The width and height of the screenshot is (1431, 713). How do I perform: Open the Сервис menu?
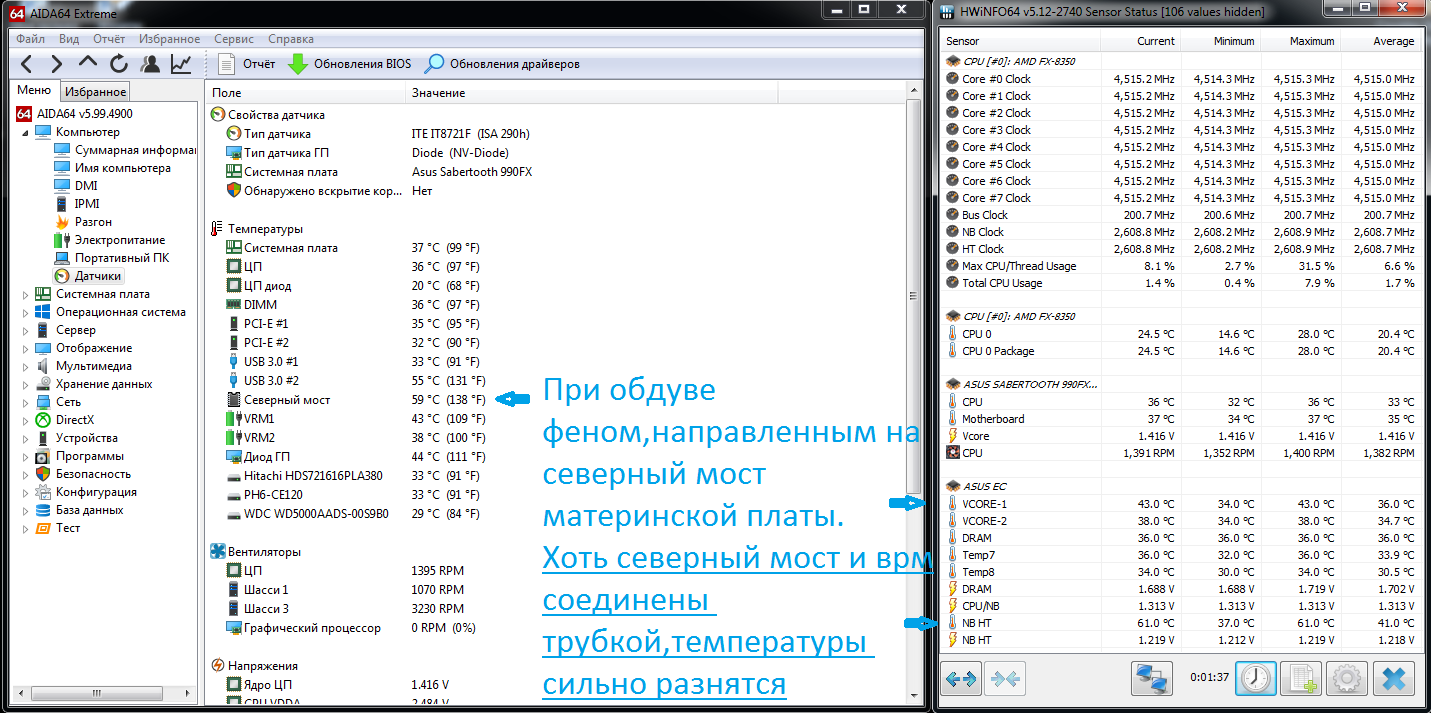coord(234,39)
